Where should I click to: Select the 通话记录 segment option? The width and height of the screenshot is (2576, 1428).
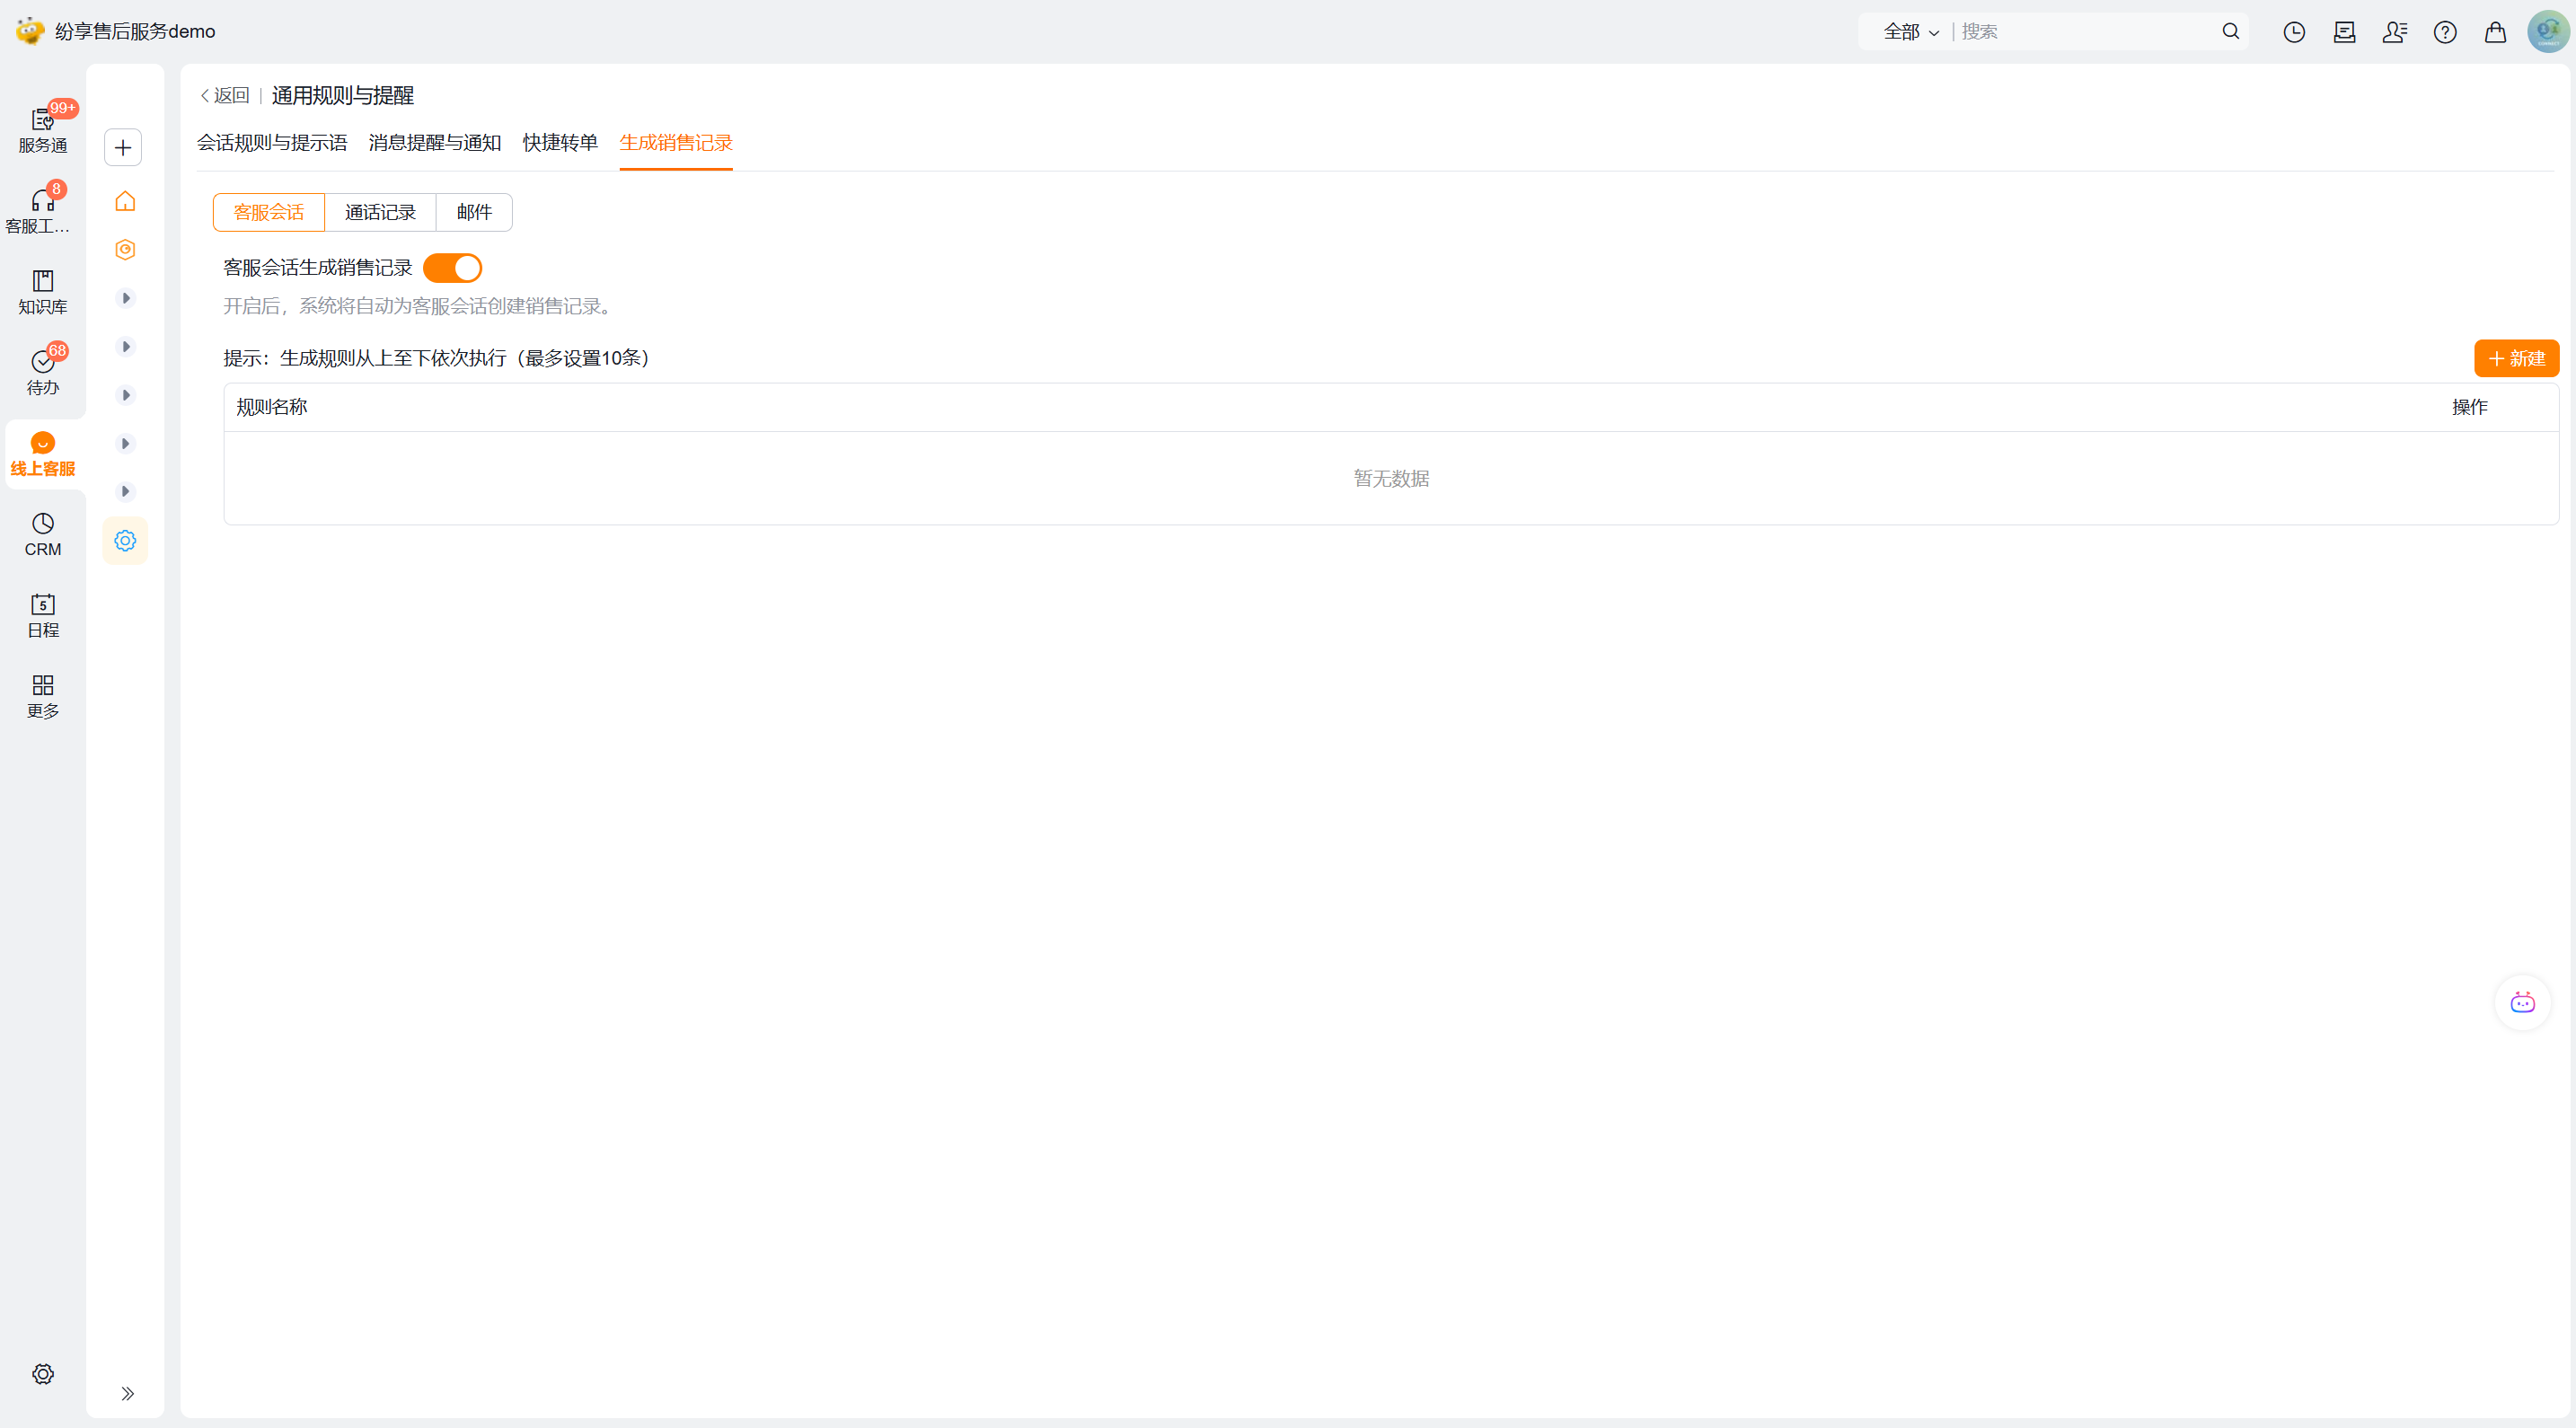380,212
